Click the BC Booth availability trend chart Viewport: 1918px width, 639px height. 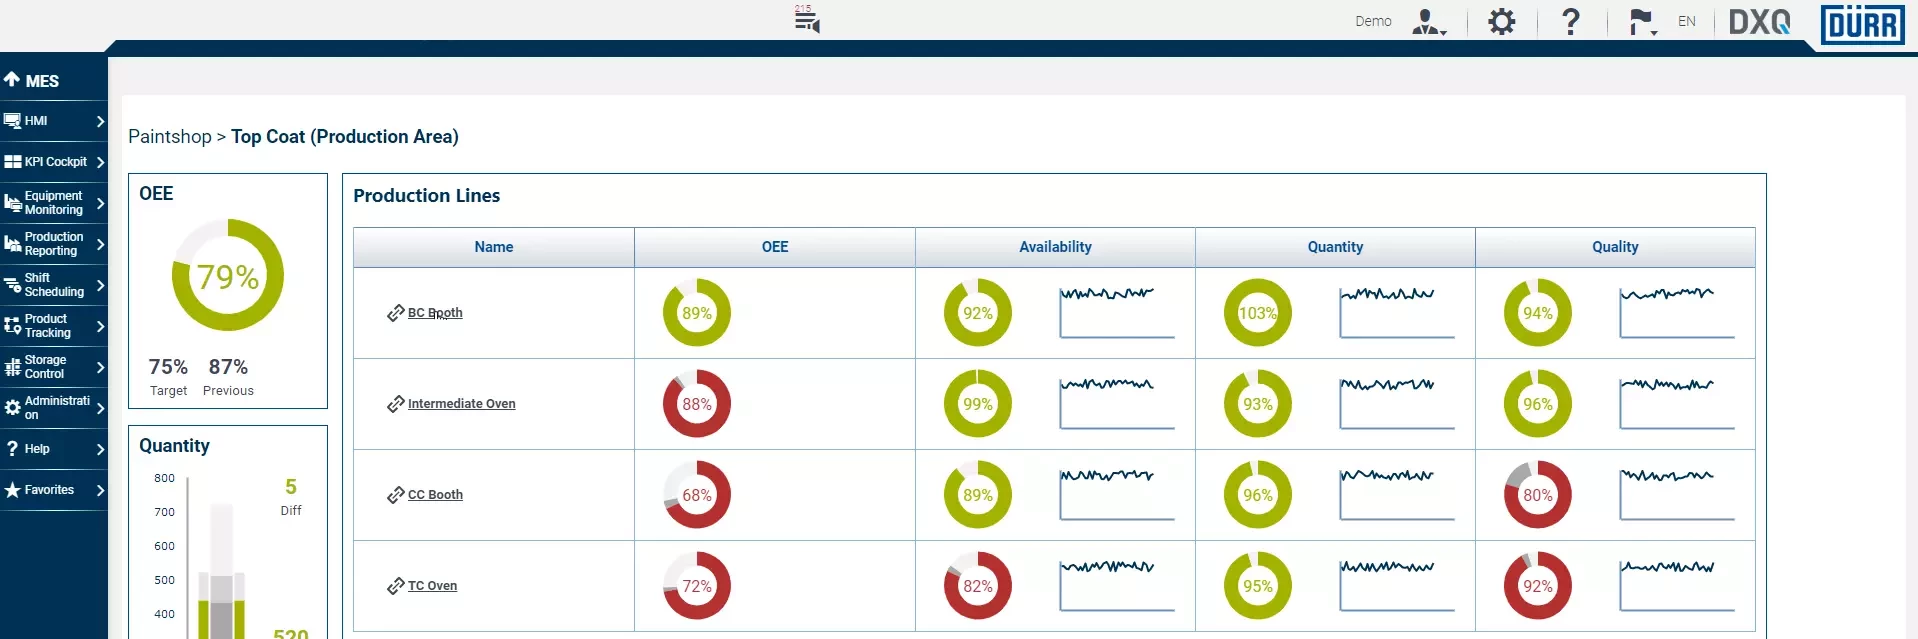tap(1116, 312)
